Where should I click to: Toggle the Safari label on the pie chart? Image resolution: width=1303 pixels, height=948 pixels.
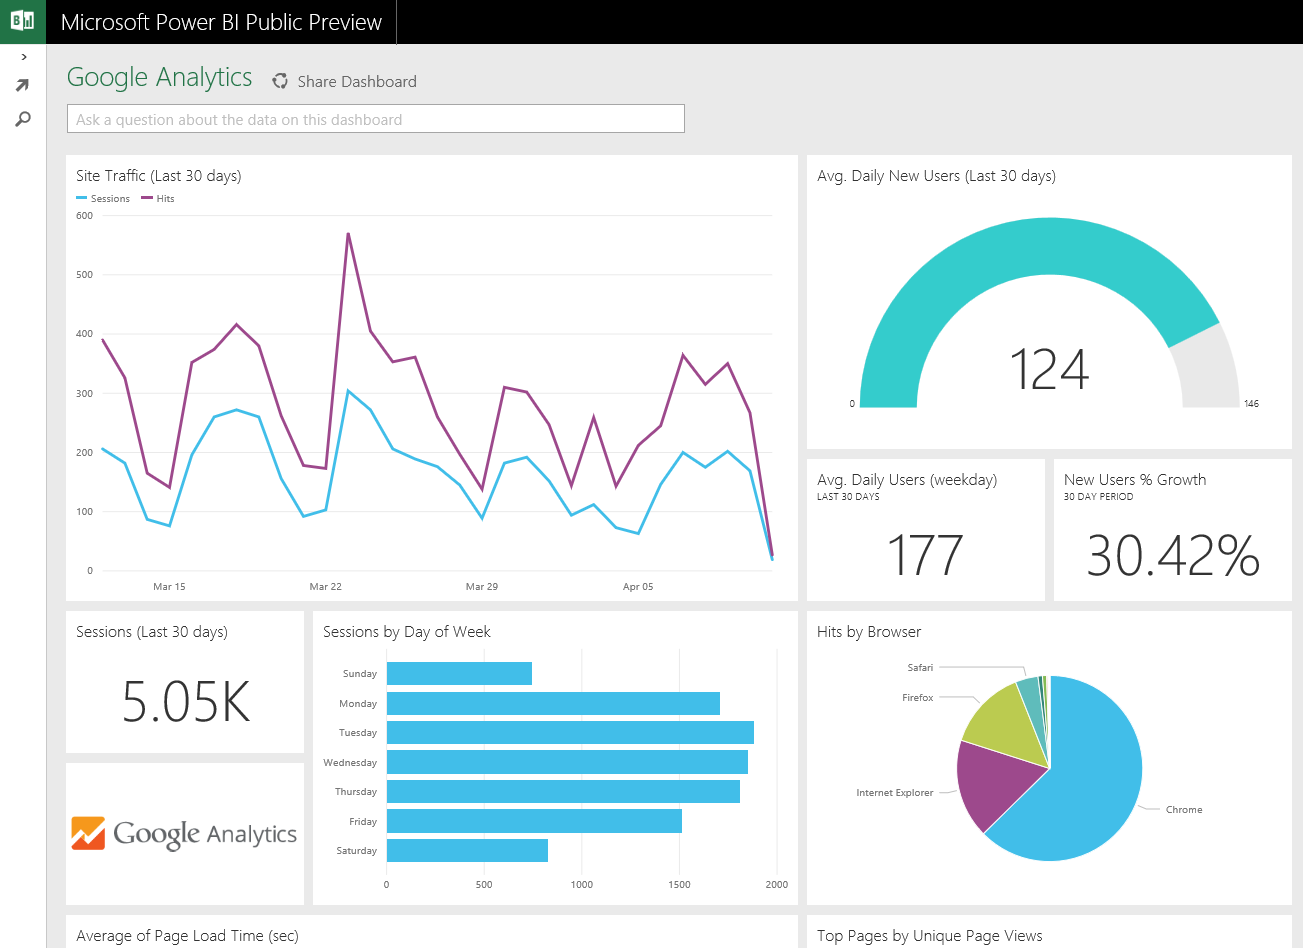920,667
